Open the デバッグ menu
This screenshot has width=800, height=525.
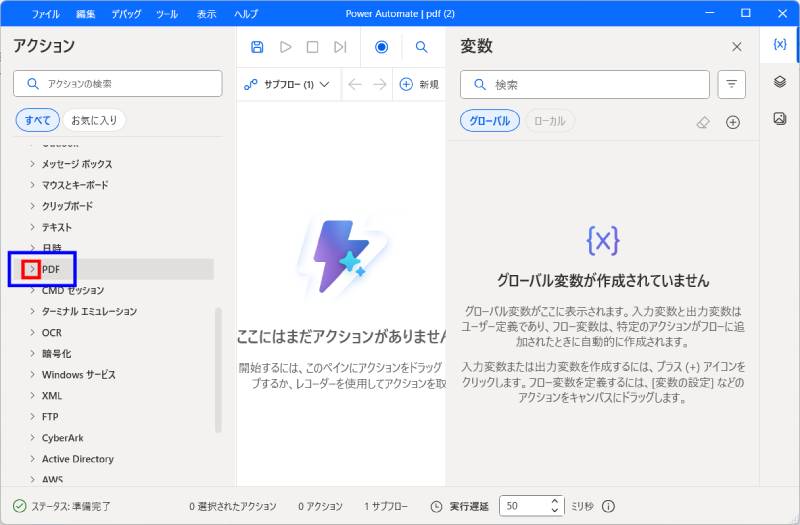point(126,14)
